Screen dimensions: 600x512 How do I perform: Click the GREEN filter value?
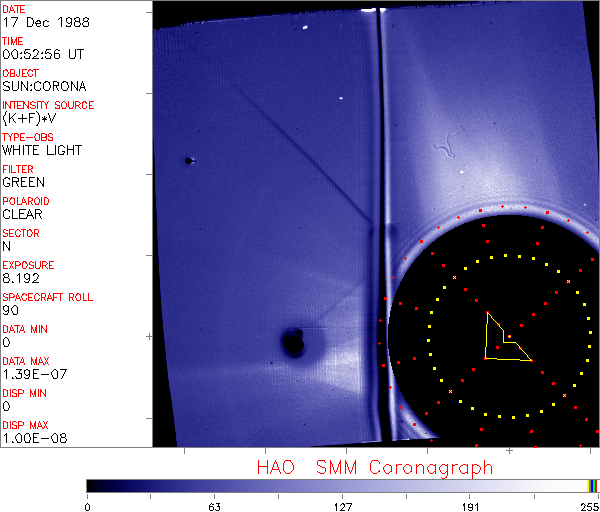(x=23, y=182)
